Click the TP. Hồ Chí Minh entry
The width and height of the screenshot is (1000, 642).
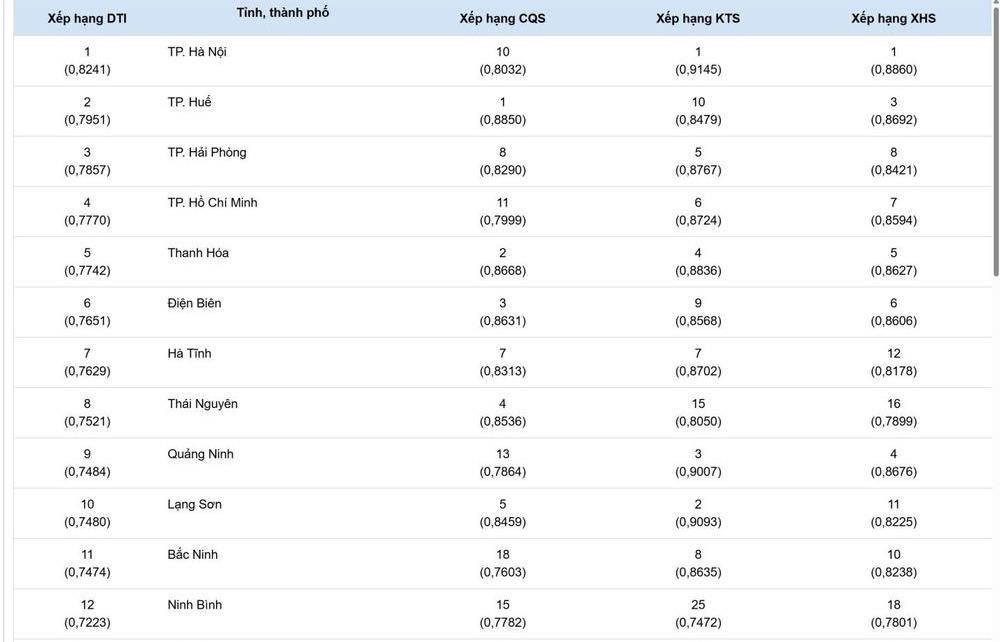pyautogui.click(x=212, y=202)
